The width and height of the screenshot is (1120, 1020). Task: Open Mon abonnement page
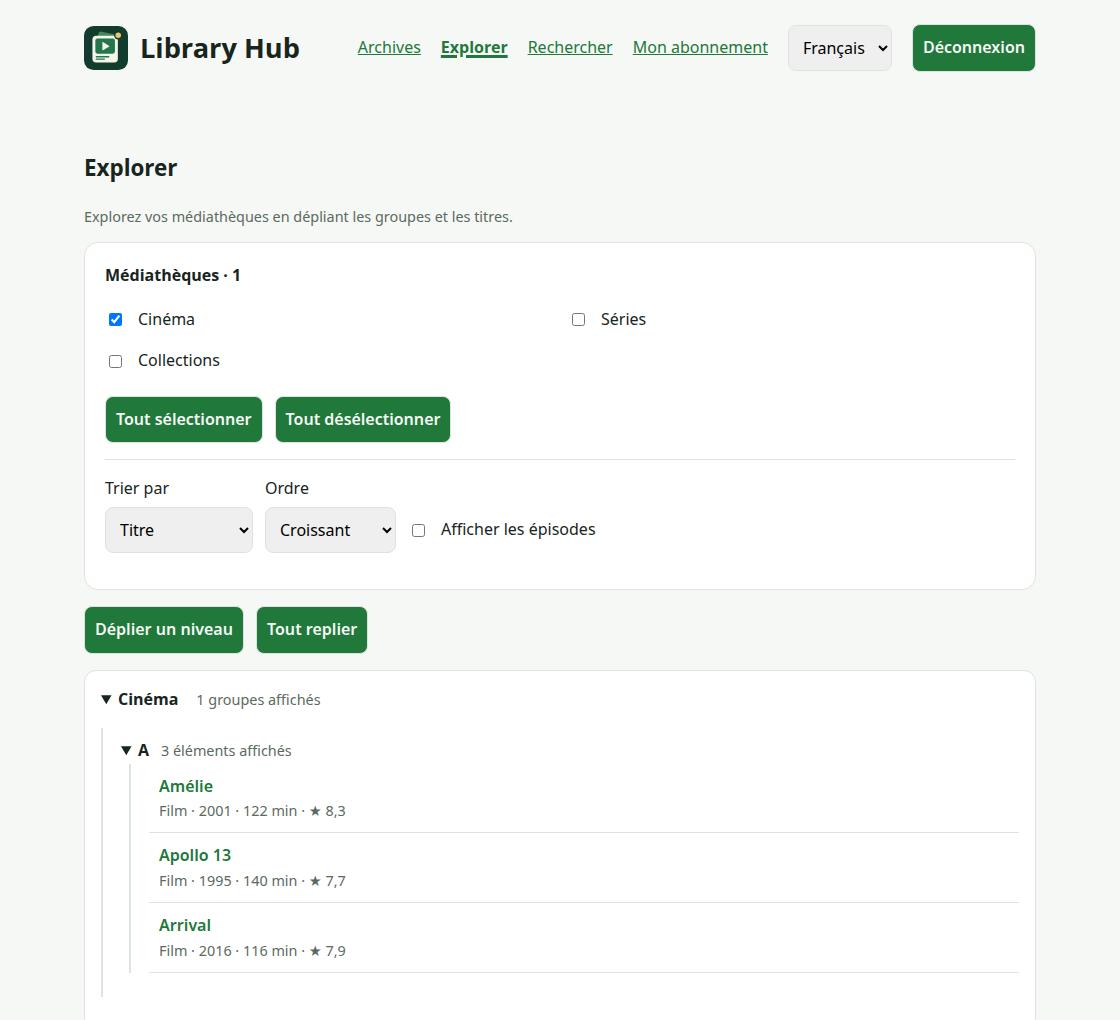[700, 47]
